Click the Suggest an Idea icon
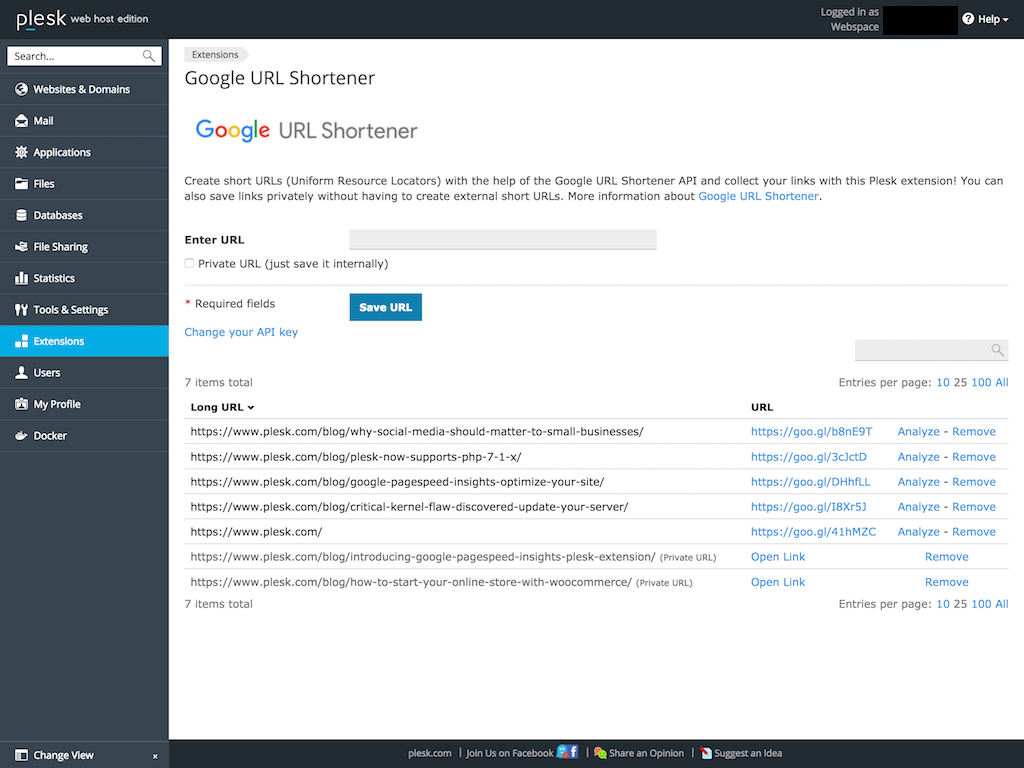The image size is (1024, 768). (706, 753)
